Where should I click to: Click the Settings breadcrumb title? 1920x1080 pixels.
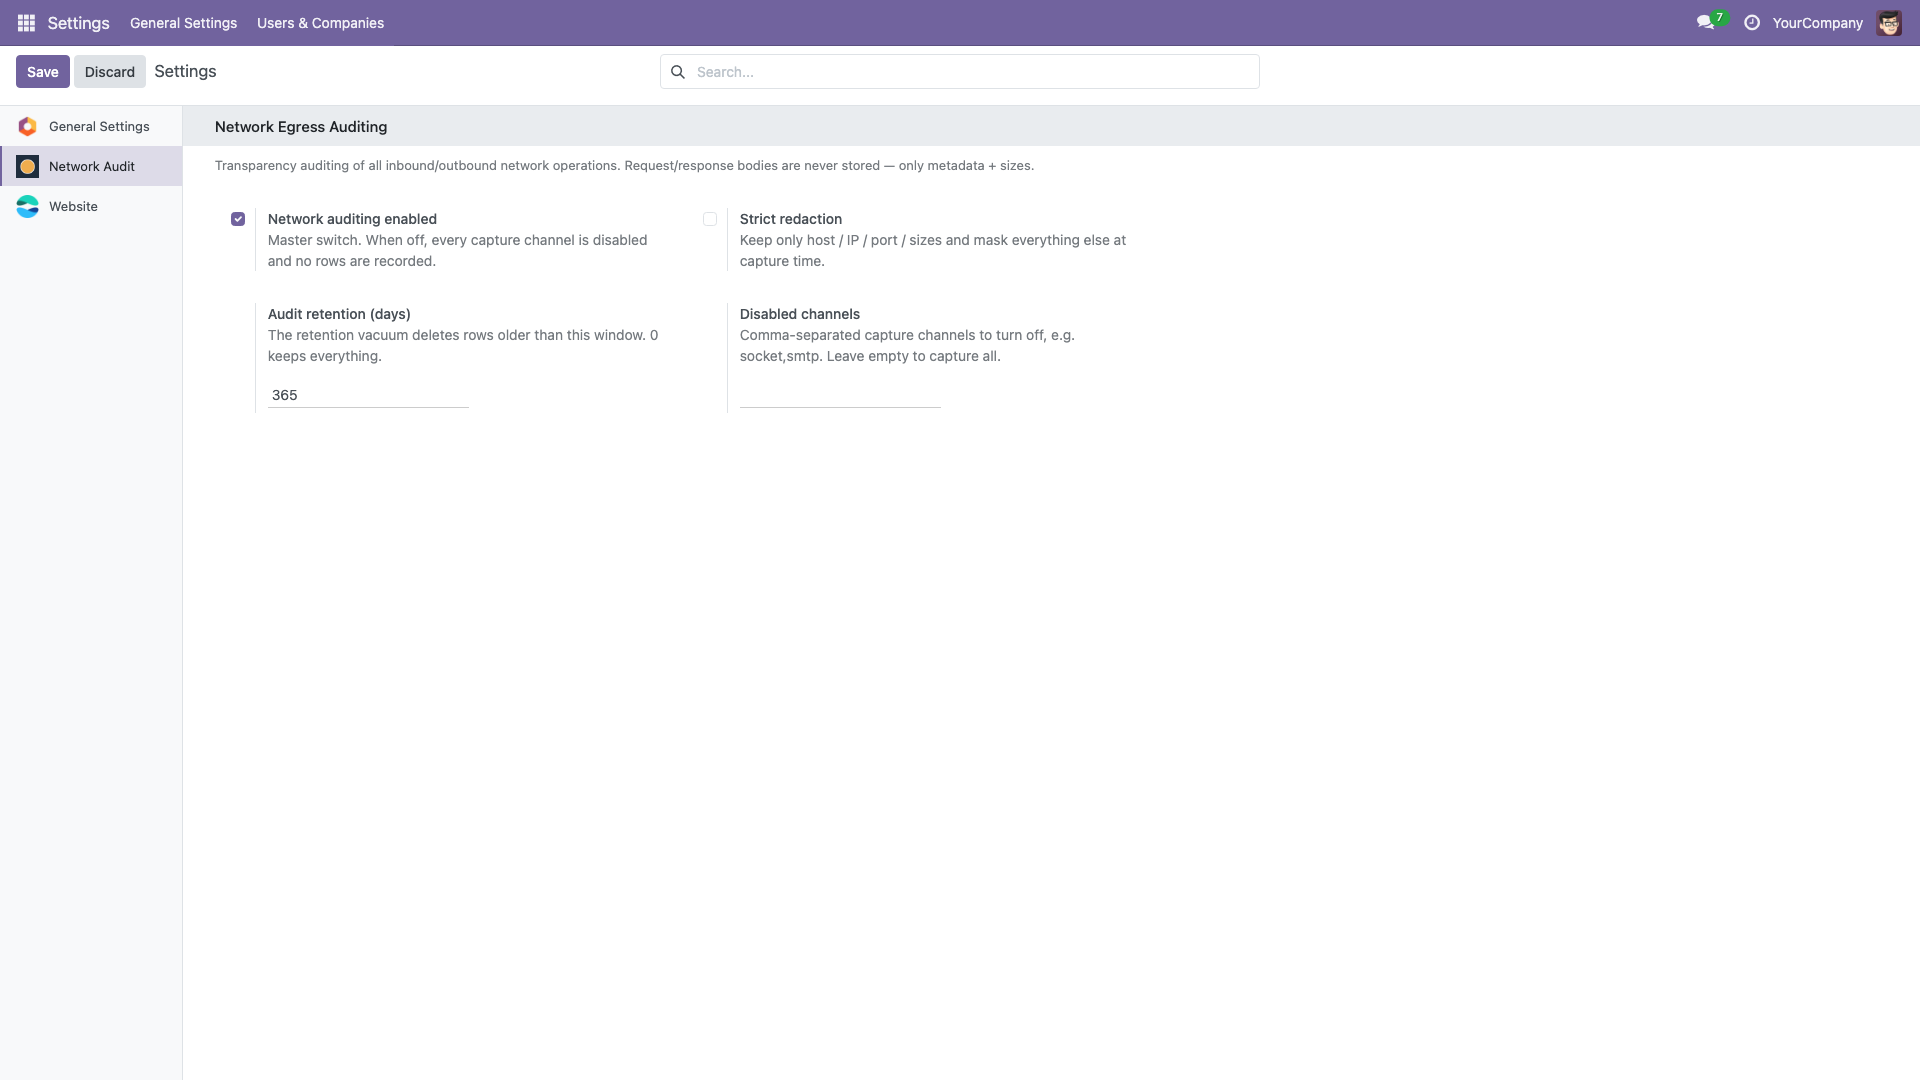coord(185,71)
